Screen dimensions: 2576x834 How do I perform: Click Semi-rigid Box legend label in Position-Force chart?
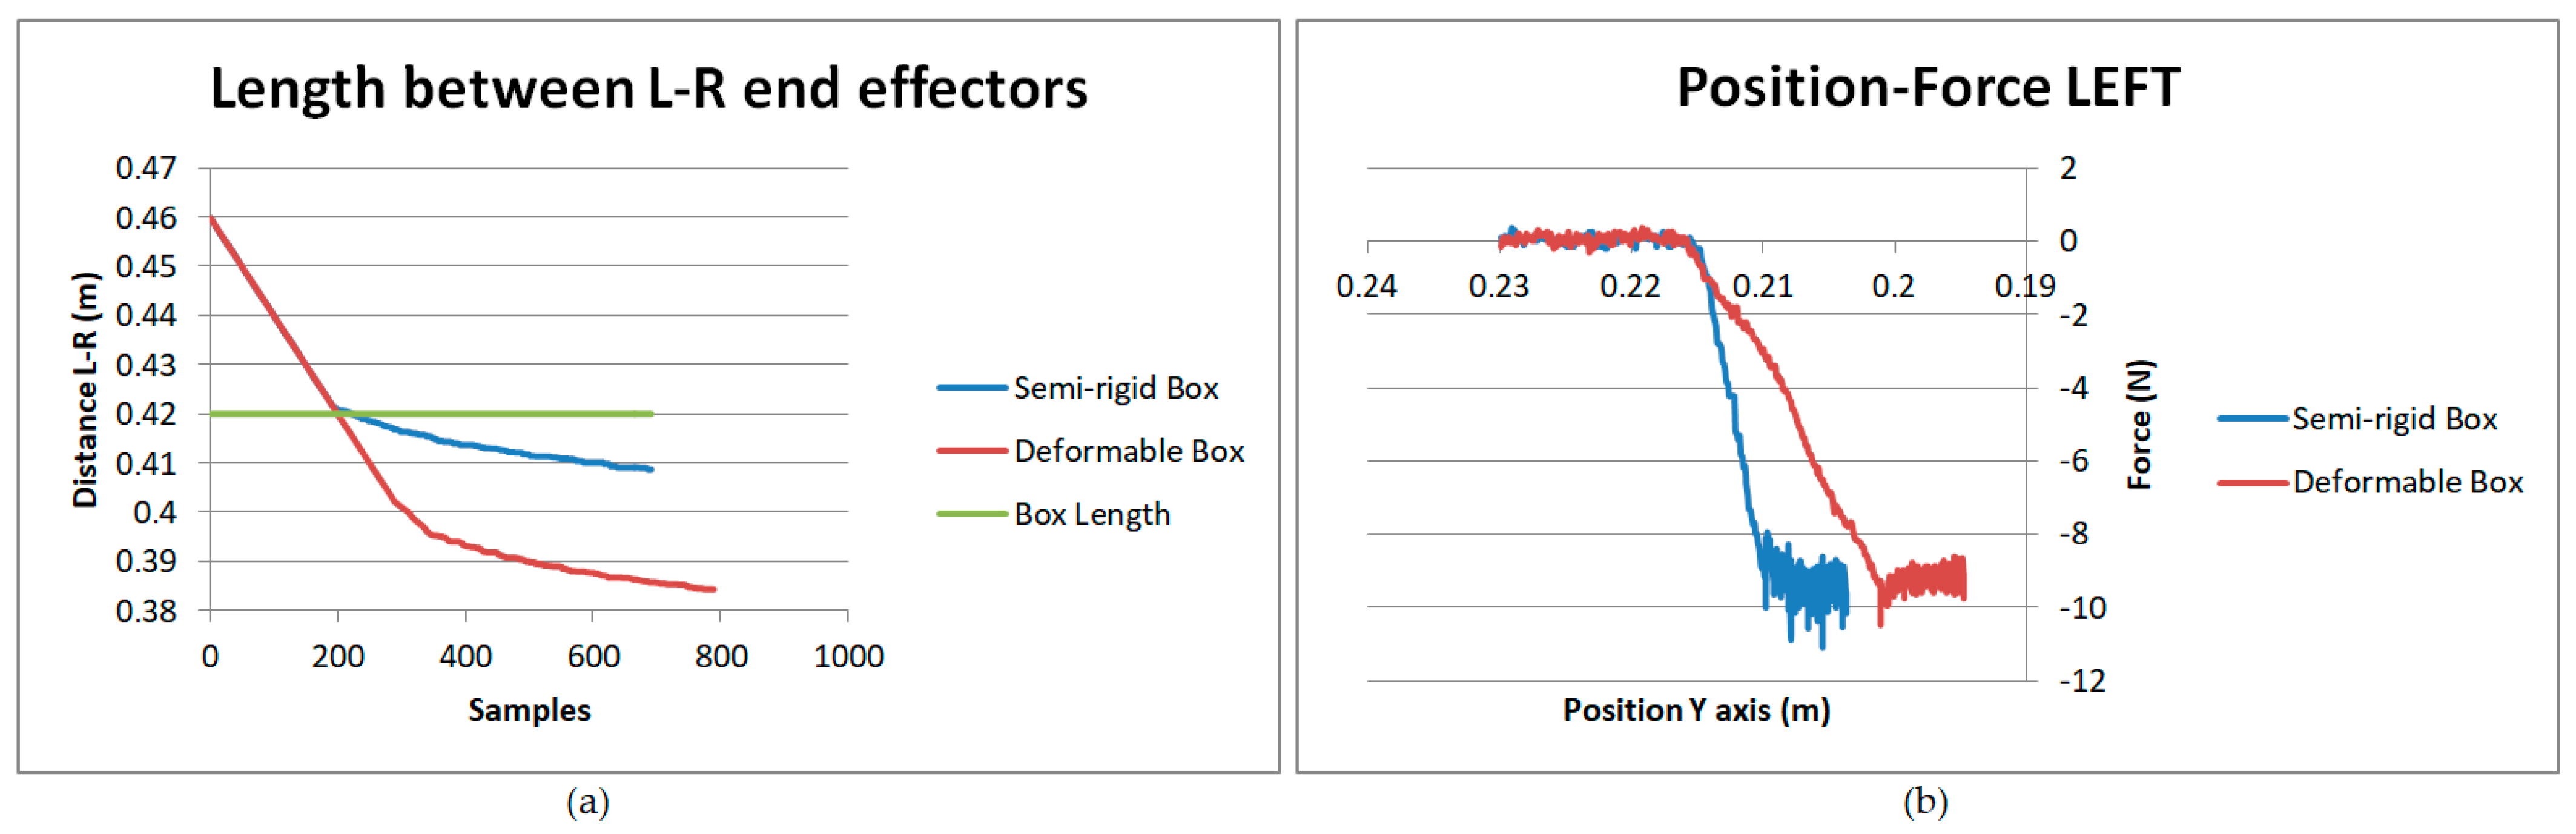(2394, 419)
